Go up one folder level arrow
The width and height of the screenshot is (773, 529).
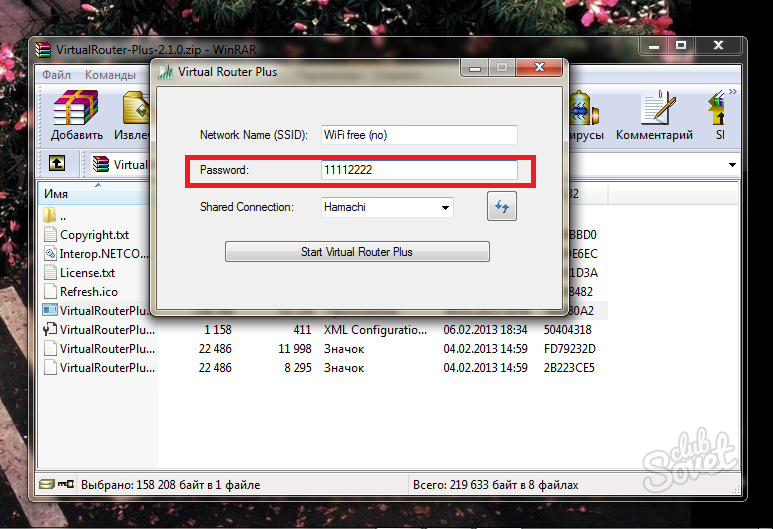pyautogui.click(x=58, y=163)
